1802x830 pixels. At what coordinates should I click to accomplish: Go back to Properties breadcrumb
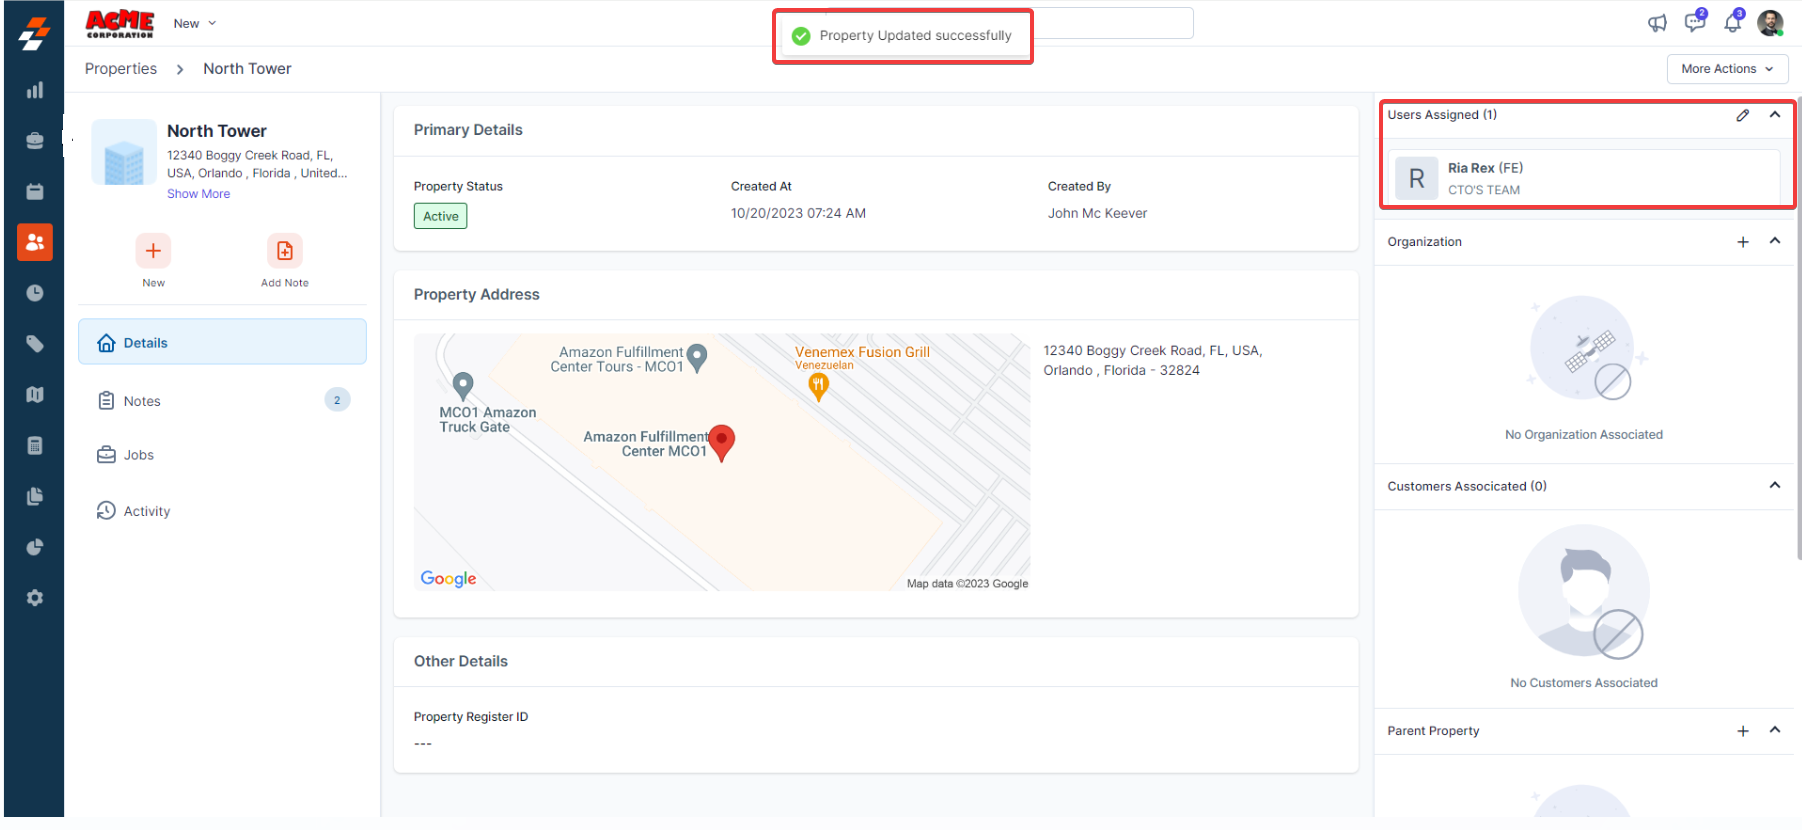121,69
